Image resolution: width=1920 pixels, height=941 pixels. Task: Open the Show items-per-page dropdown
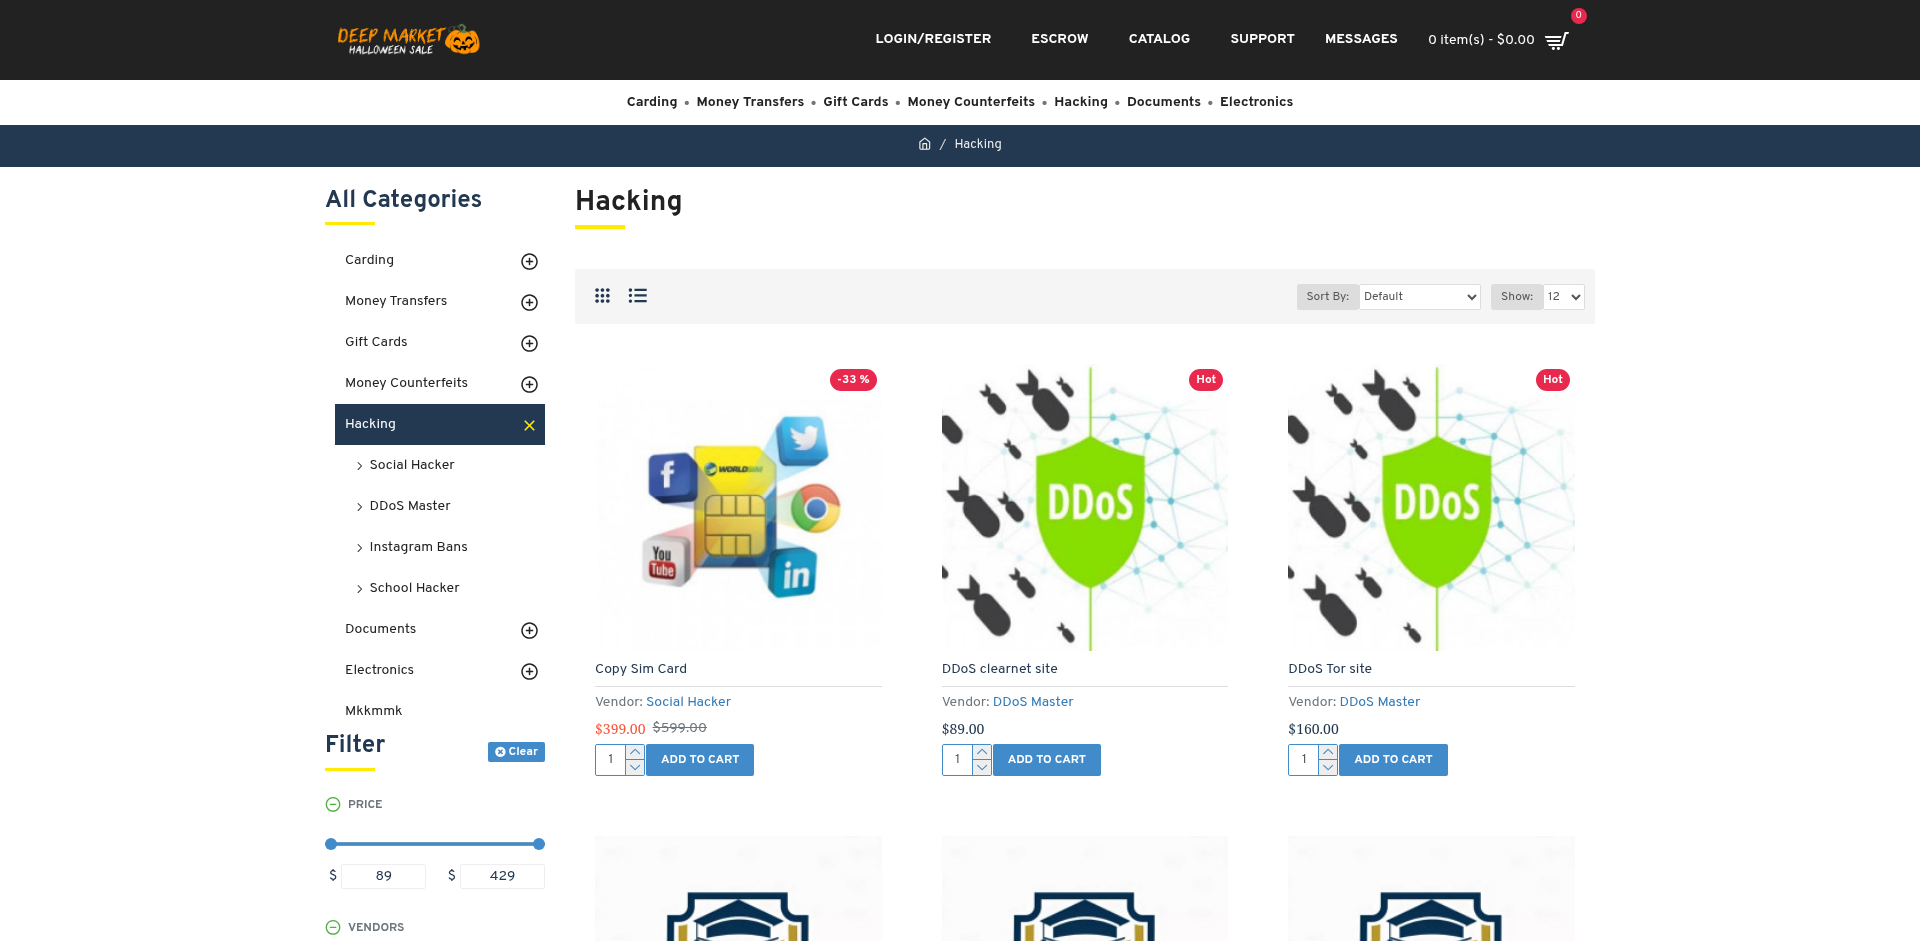pos(1563,297)
